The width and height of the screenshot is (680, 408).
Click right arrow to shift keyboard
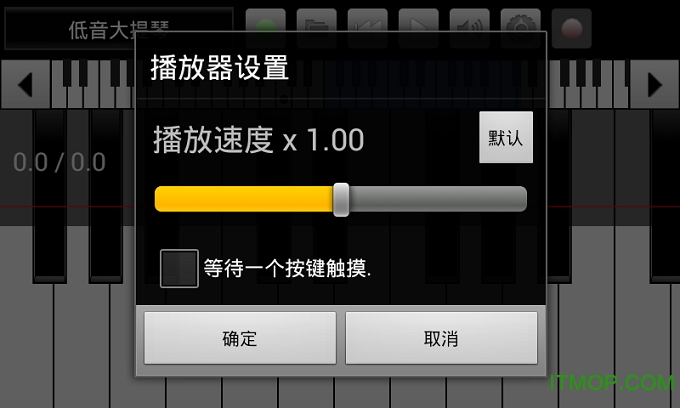(654, 85)
